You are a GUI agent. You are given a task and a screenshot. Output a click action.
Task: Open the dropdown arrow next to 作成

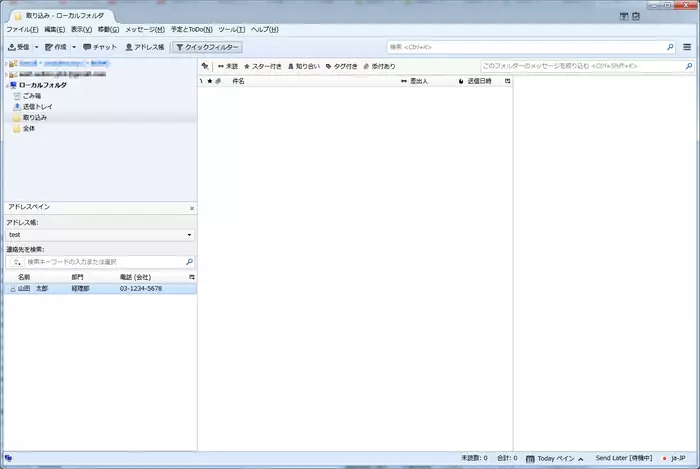[73, 47]
